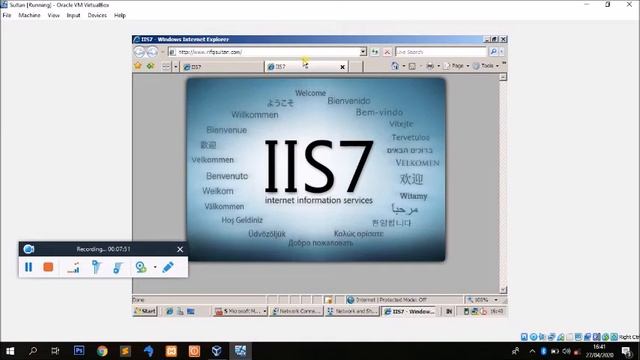Click the Task View icon
The height and width of the screenshot is (360, 640).
(55, 351)
